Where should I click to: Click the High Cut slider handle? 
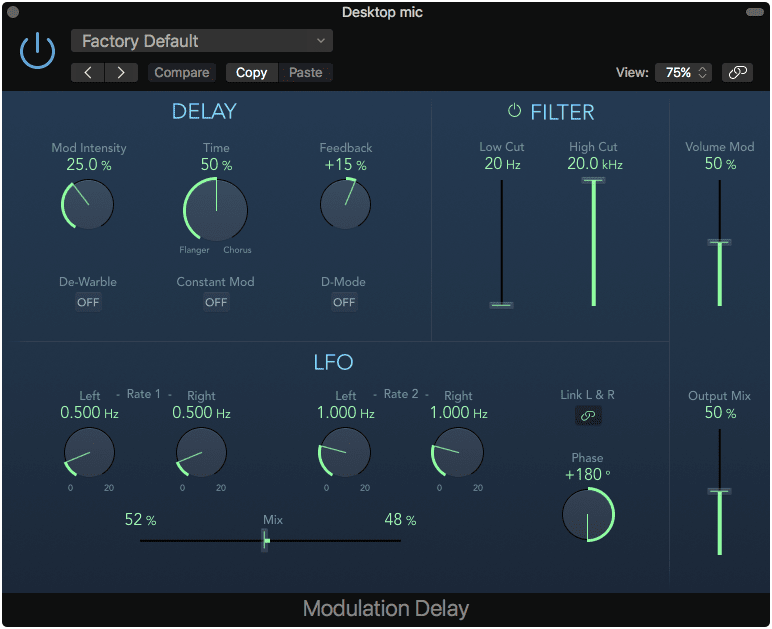(593, 180)
